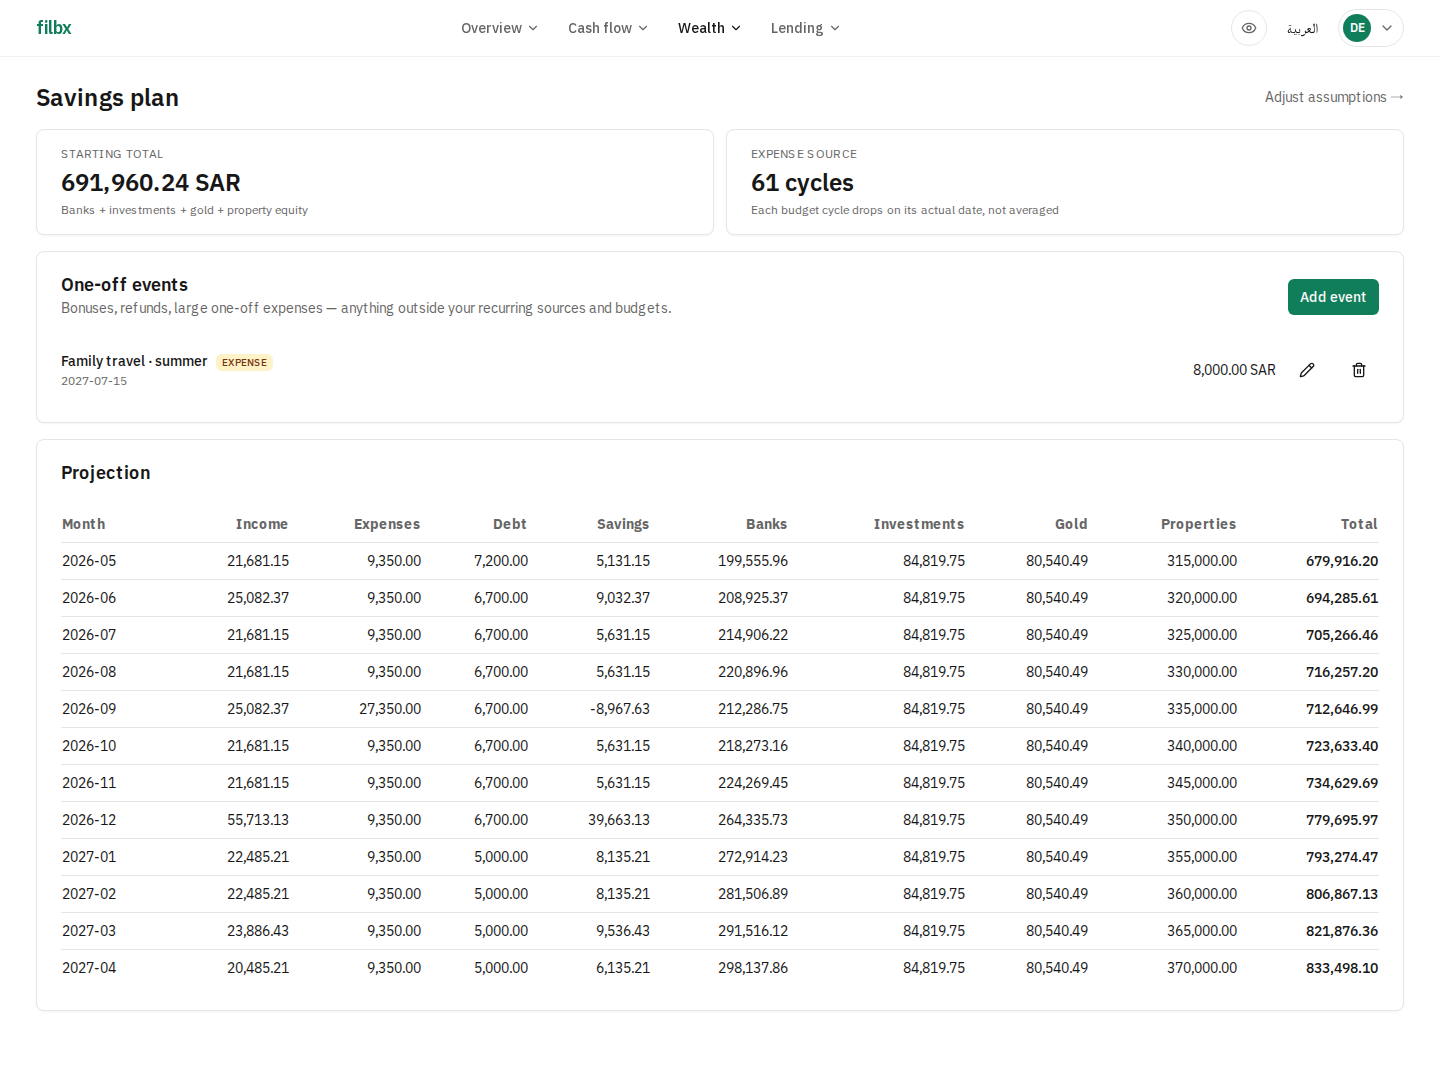Click the Savings column header
Screen dimensions: 1440x1080
pos(623,524)
